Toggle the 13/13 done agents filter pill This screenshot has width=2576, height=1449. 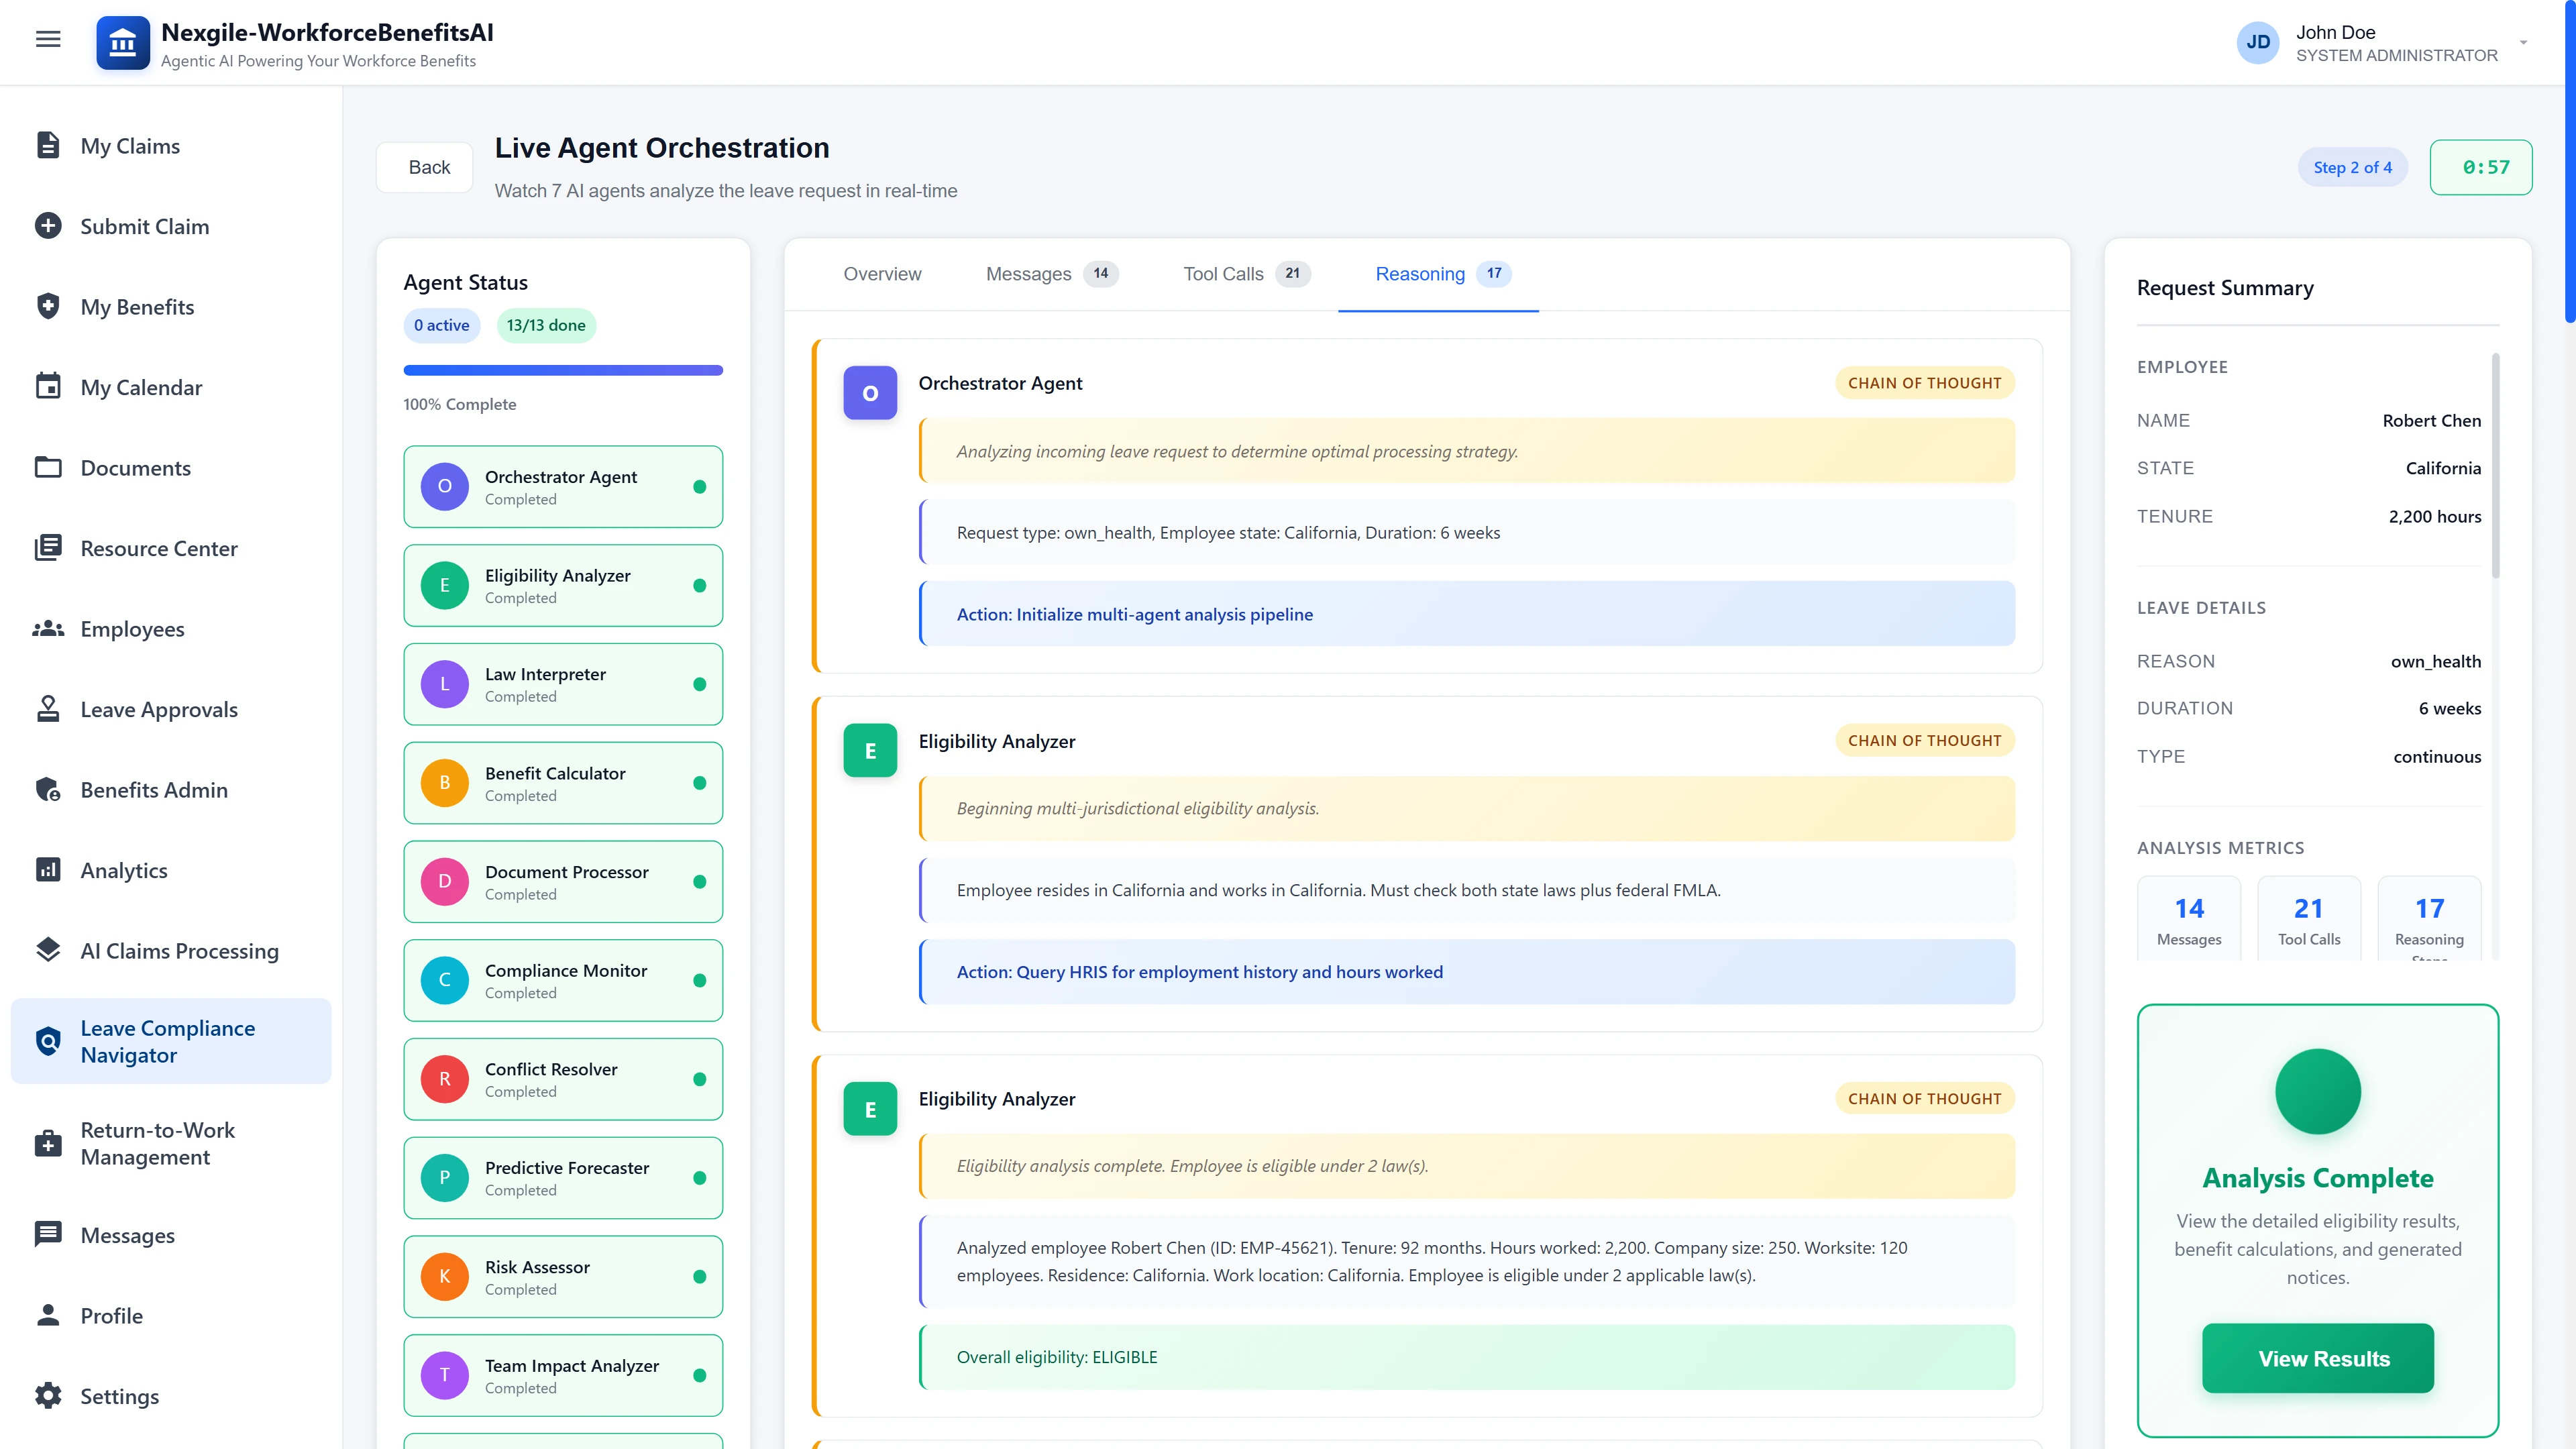point(546,325)
